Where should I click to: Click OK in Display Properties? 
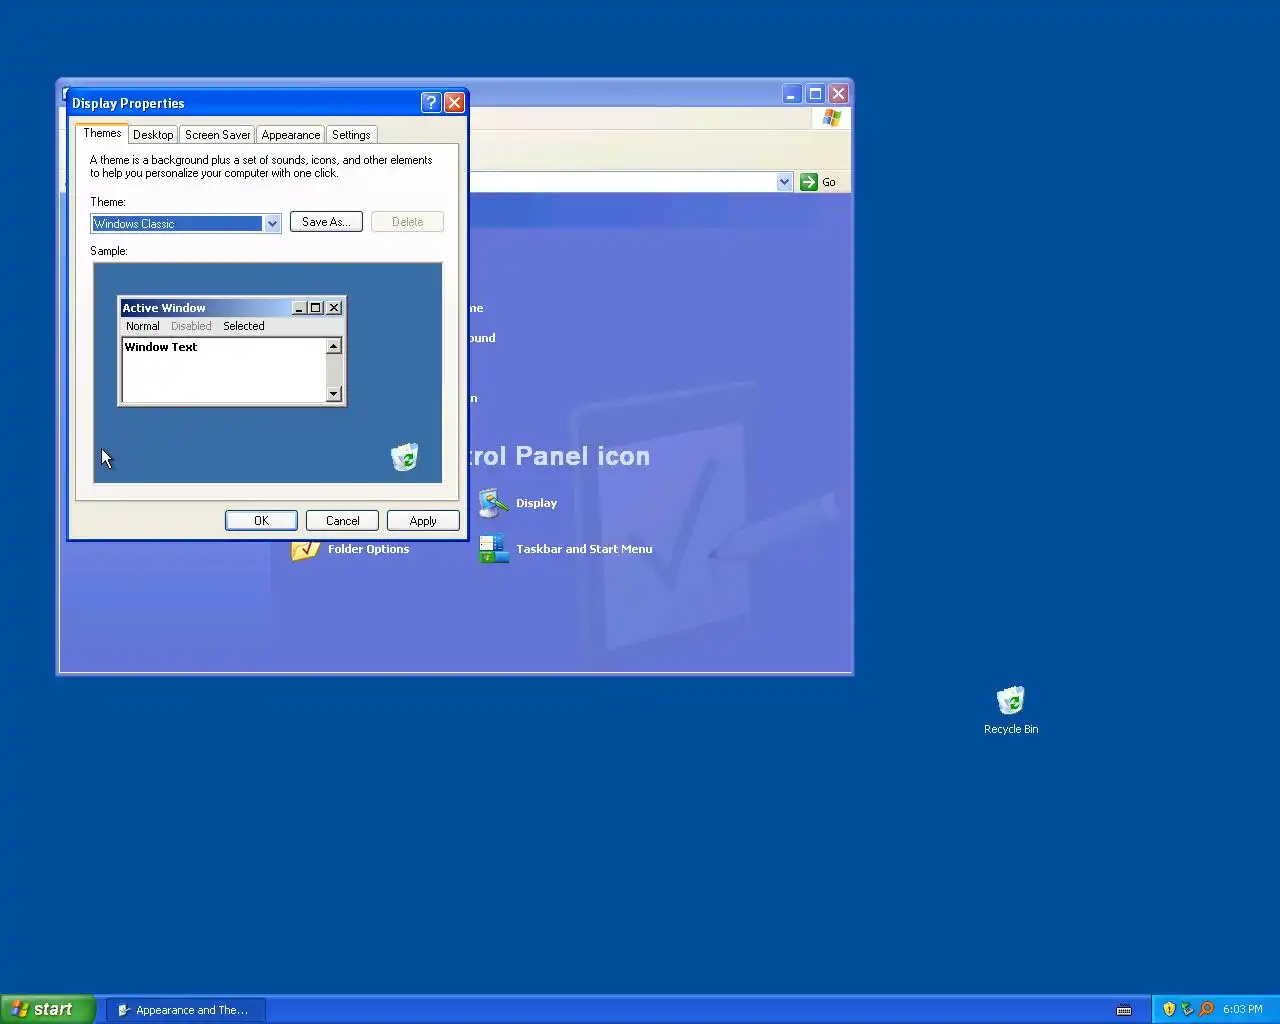[261, 521]
